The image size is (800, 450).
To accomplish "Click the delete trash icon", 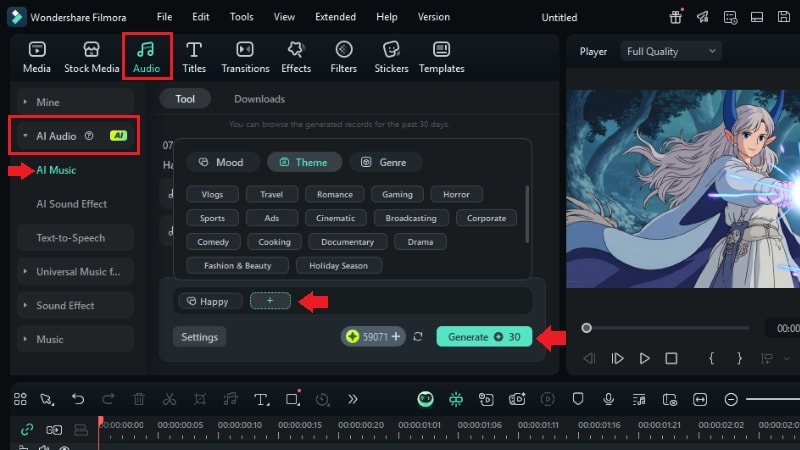I will [139, 399].
